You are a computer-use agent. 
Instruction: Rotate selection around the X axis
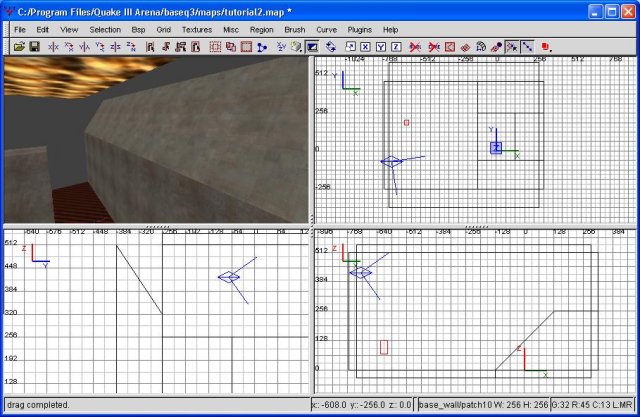(x=69, y=47)
